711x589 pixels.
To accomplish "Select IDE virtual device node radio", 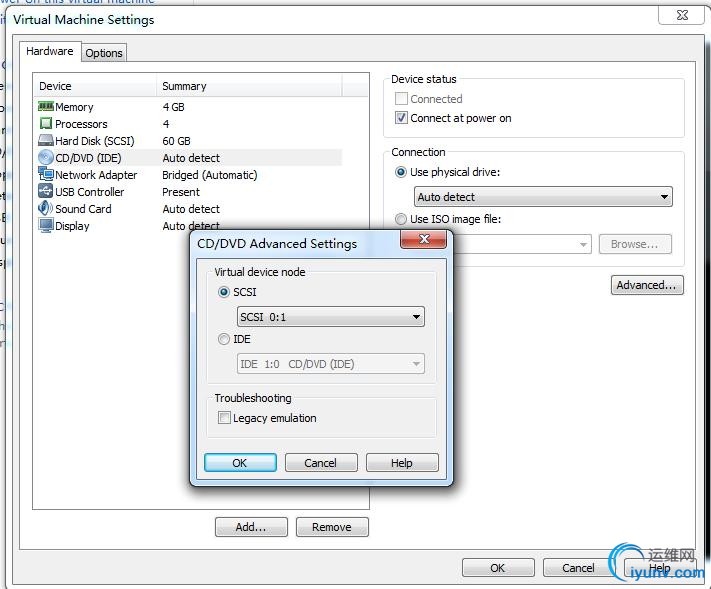I will 224,339.
